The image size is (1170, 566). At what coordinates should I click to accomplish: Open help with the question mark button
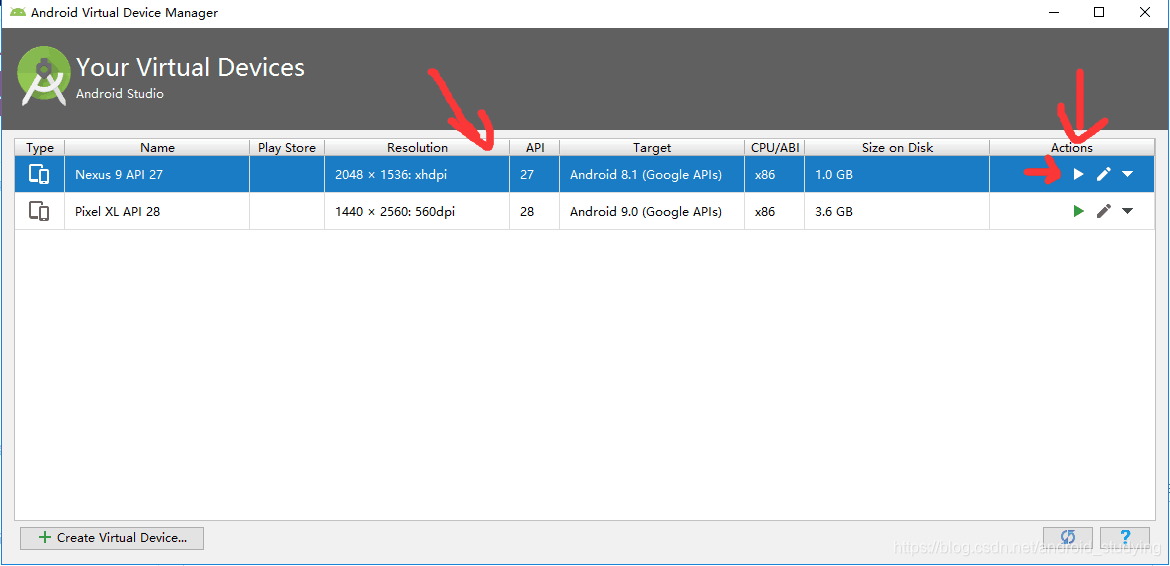(1124, 537)
